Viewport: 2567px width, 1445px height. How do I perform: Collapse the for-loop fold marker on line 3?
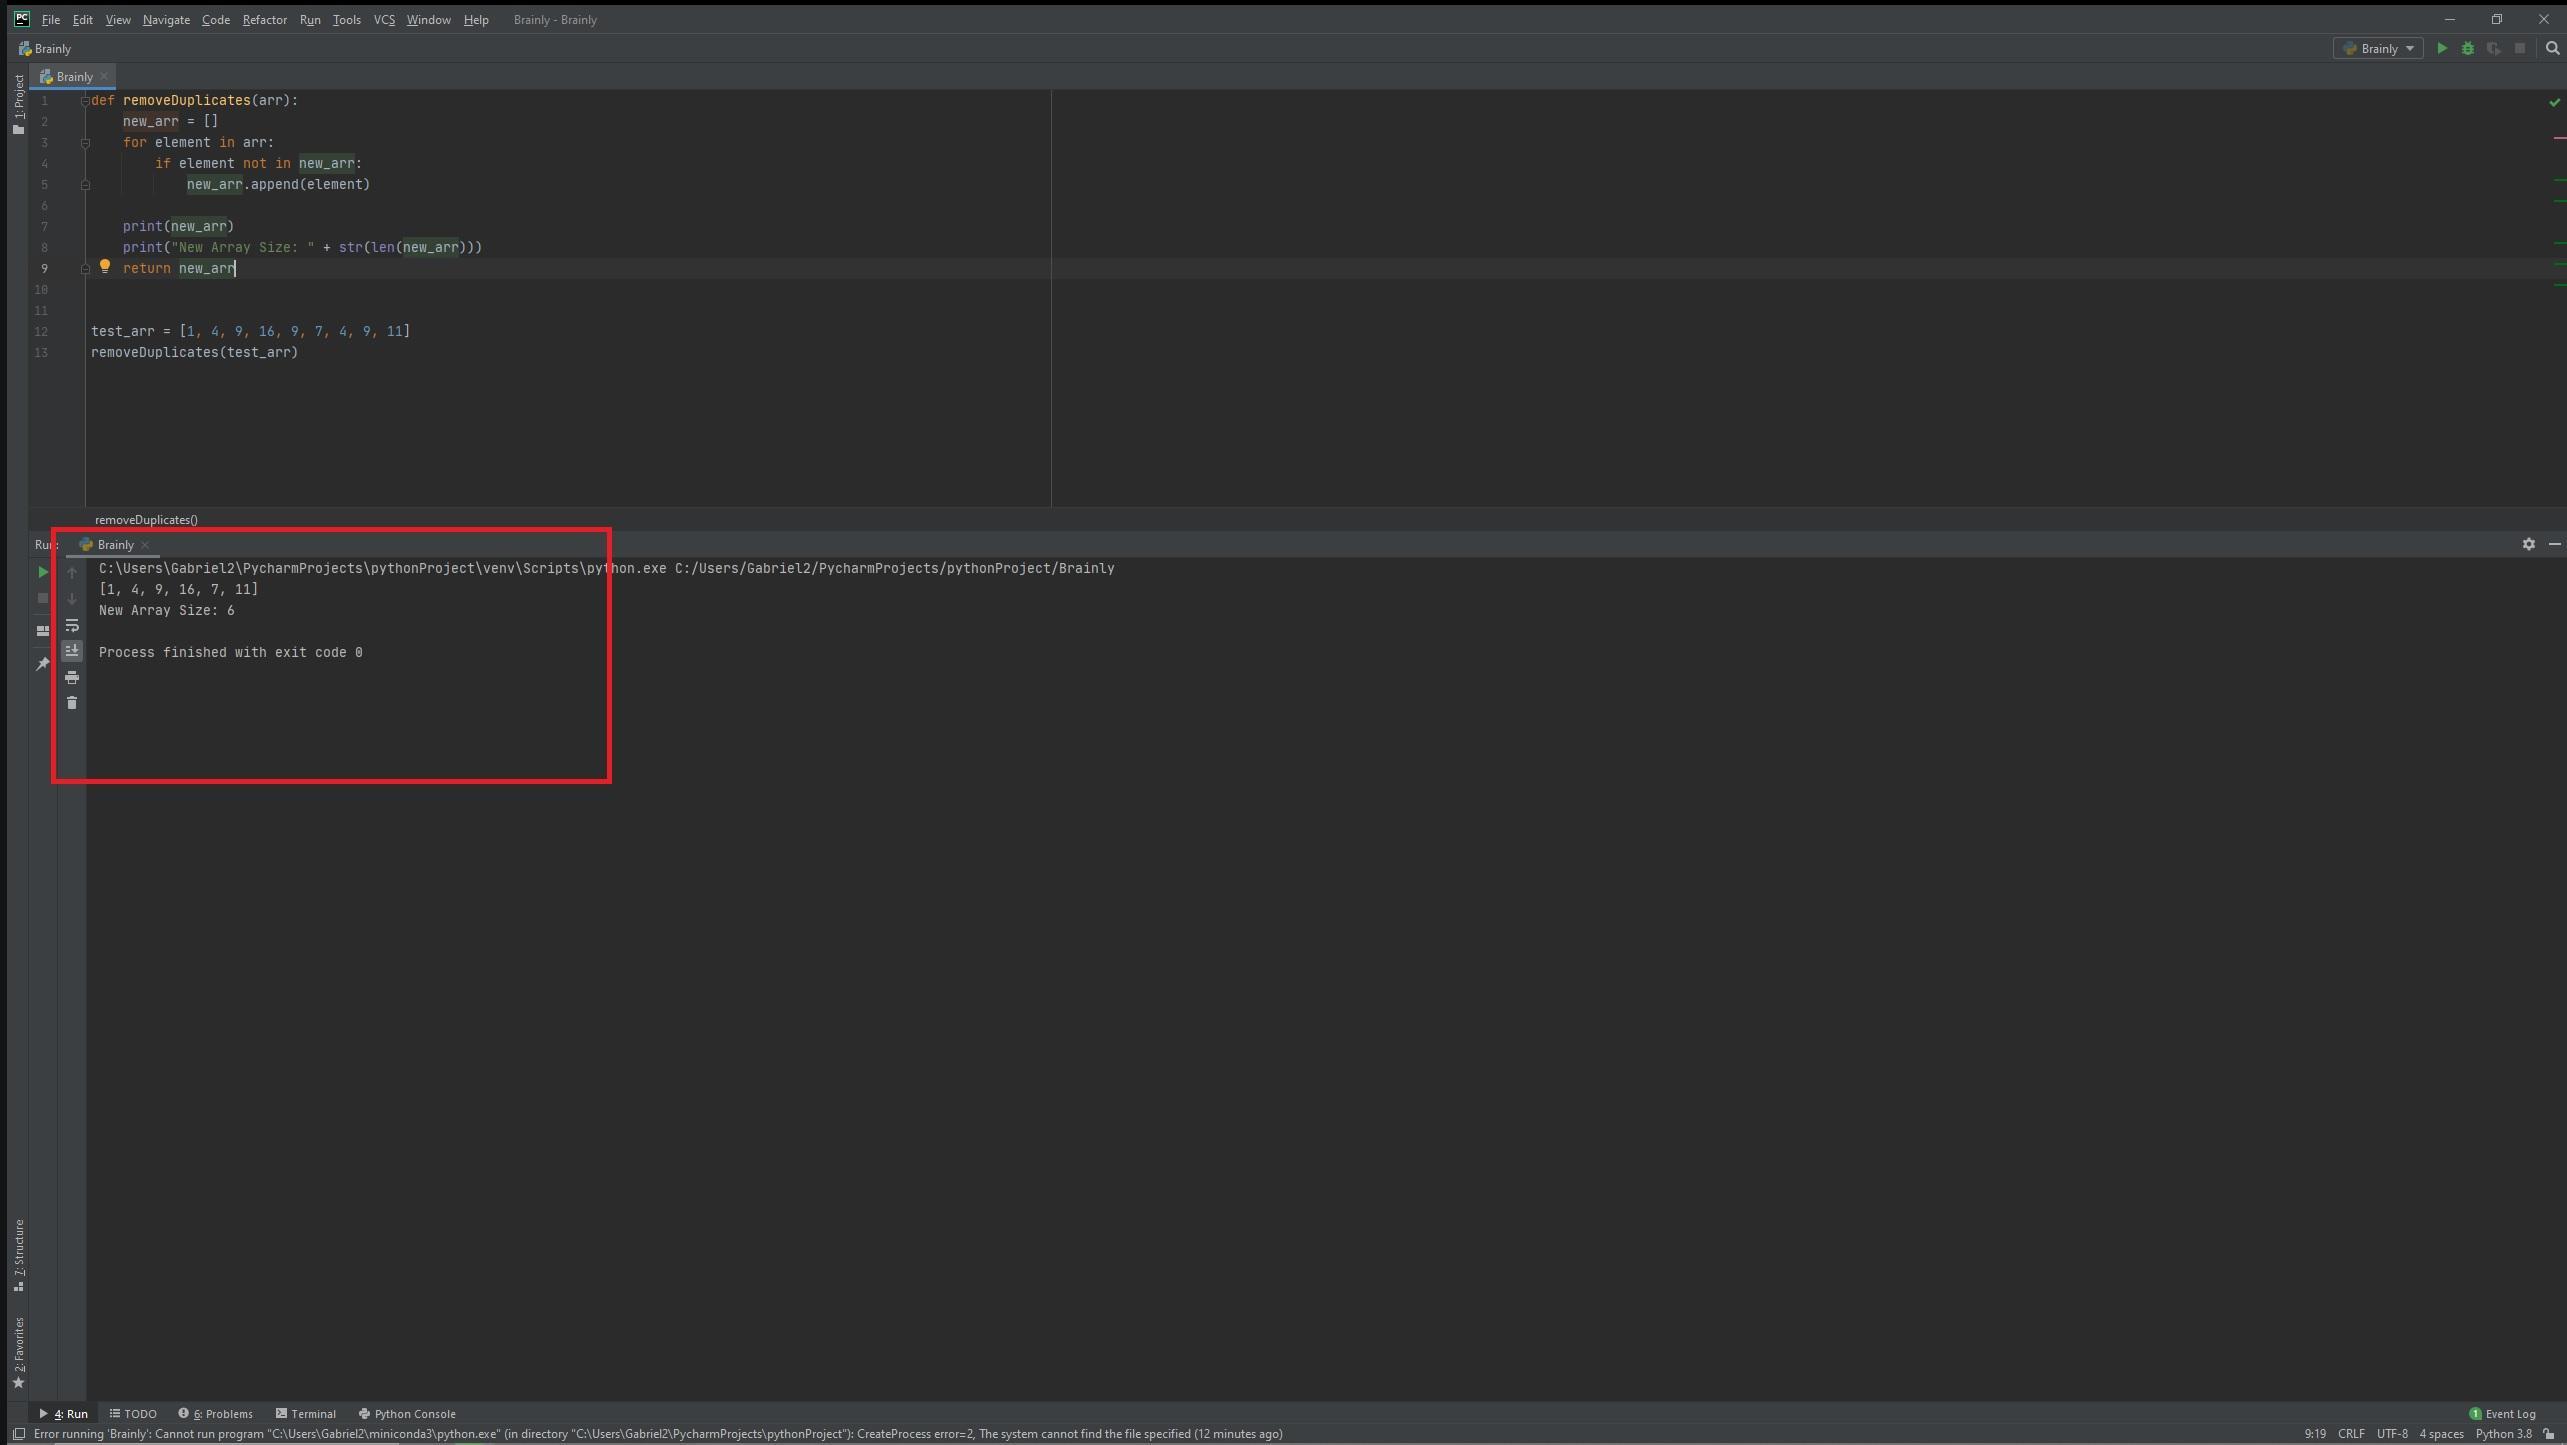(85, 143)
